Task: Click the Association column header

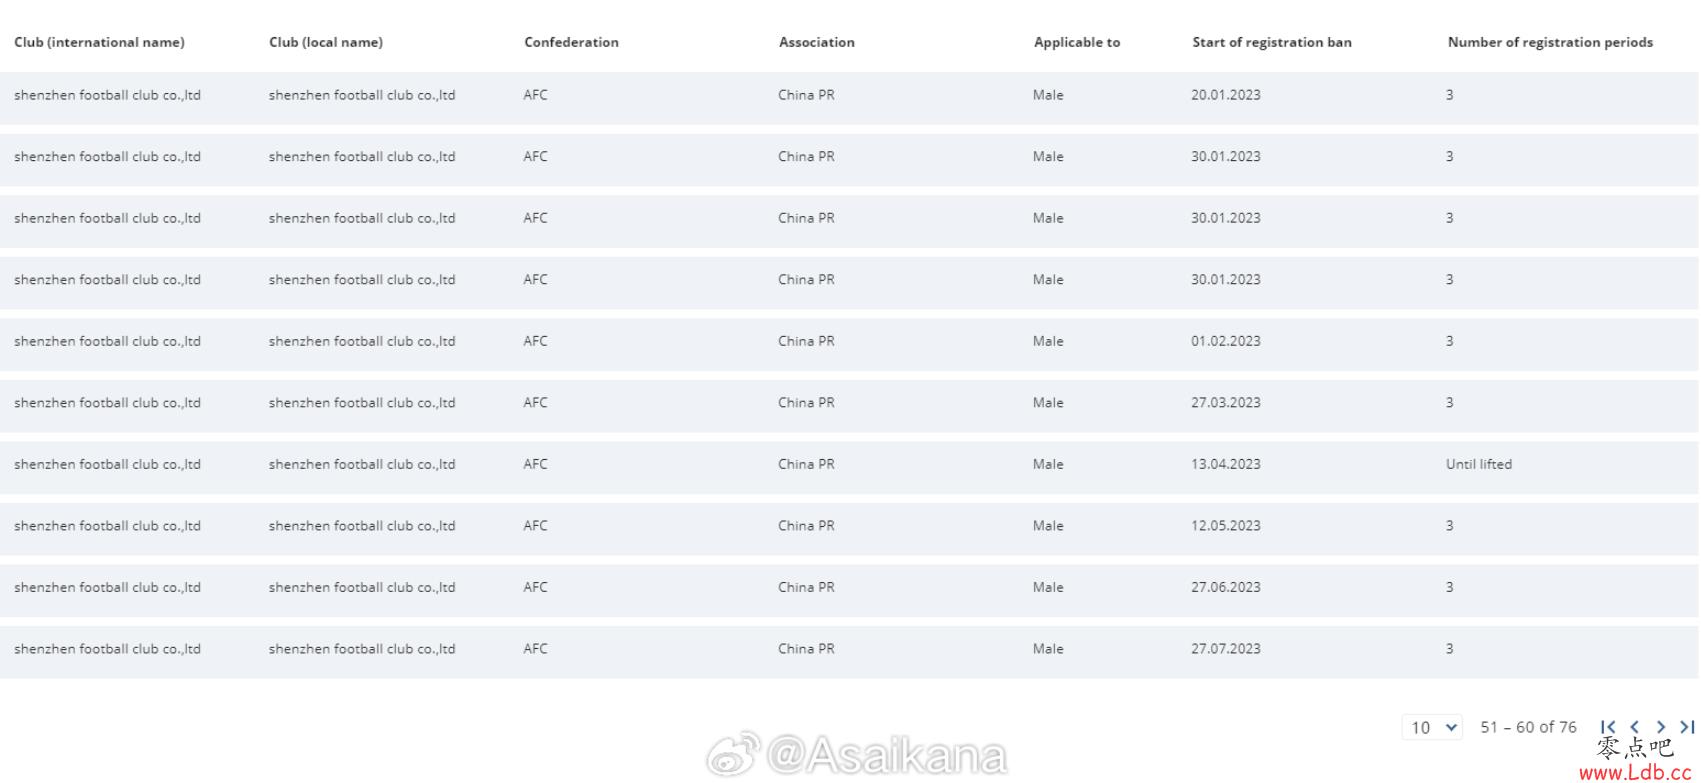Action: [x=817, y=42]
